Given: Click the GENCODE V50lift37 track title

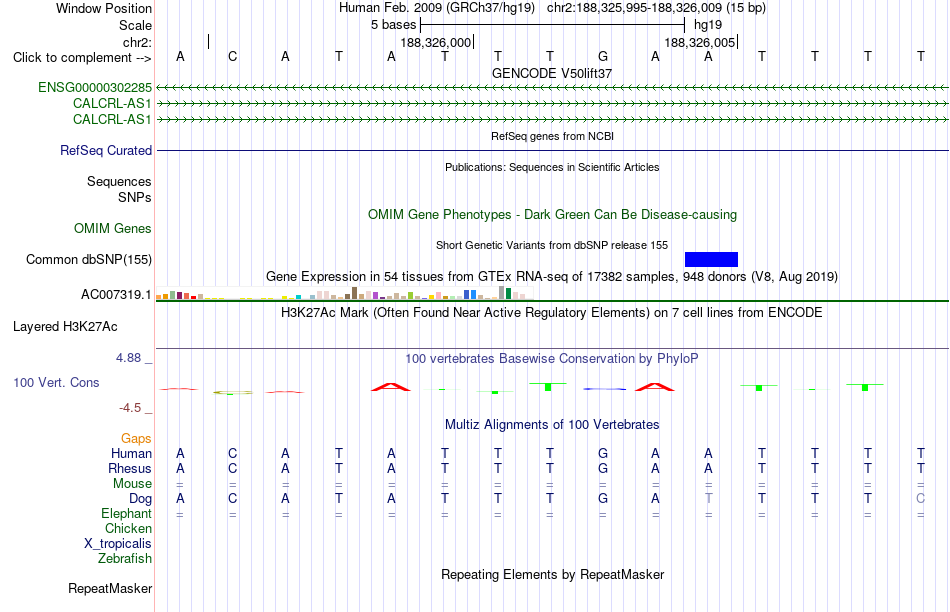Looking at the screenshot, I should (x=552, y=73).
